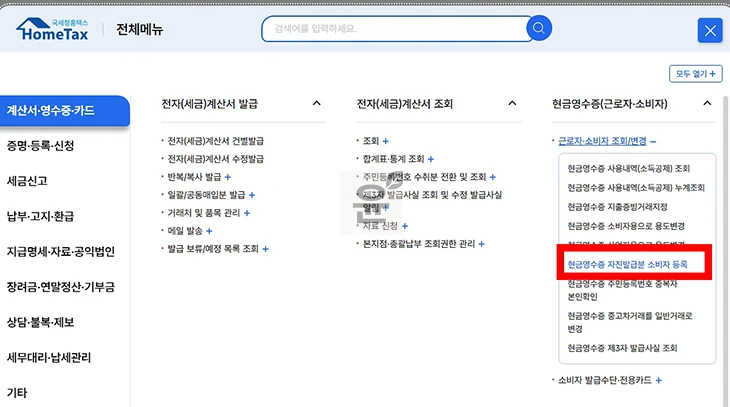
Task: Expand 본지점·총괄납부 조회권한 관리 plus
Action: [x=481, y=244]
